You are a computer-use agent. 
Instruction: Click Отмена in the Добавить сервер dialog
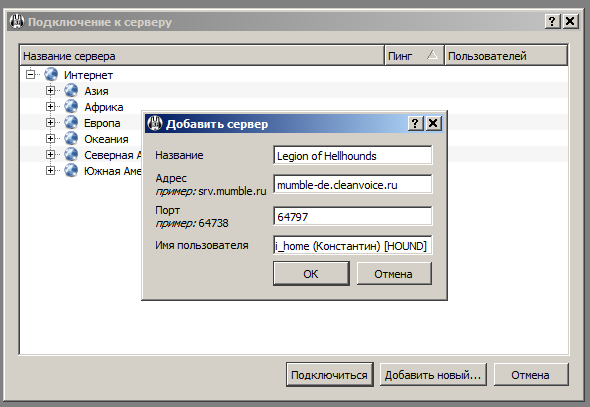(x=394, y=274)
